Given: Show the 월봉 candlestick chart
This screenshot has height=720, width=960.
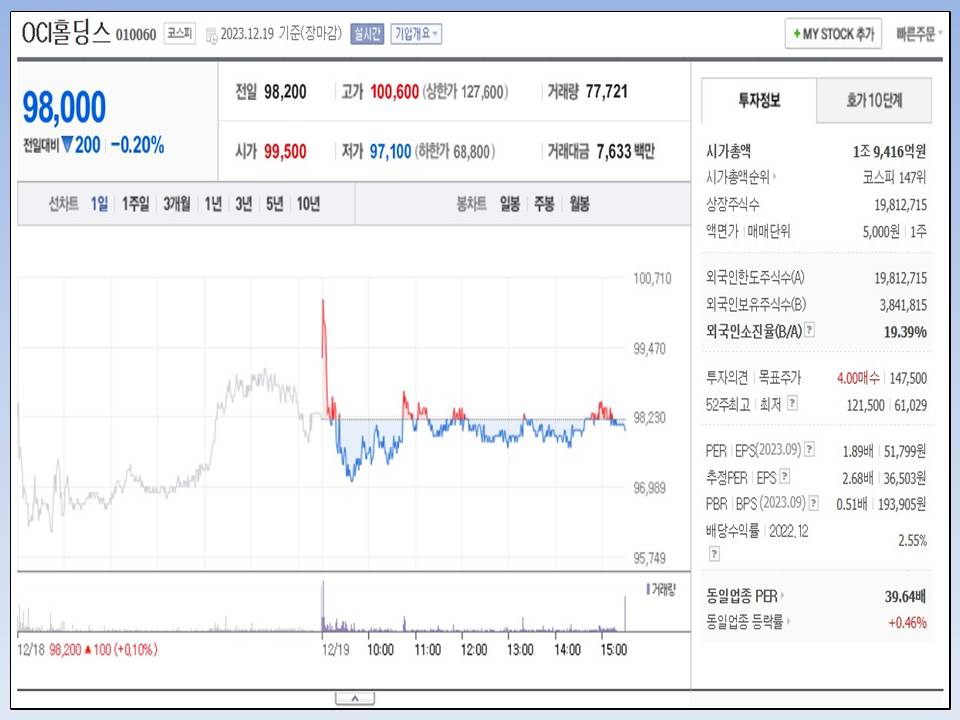Looking at the screenshot, I should tap(579, 203).
